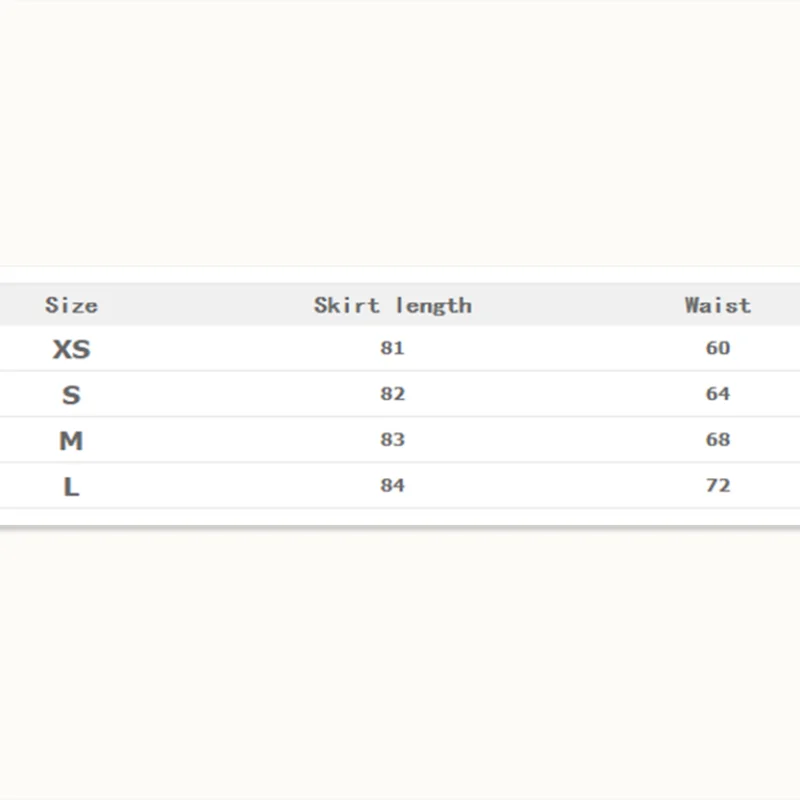The image size is (800, 800).
Task: Click the Size column header
Action: [71, 305]
